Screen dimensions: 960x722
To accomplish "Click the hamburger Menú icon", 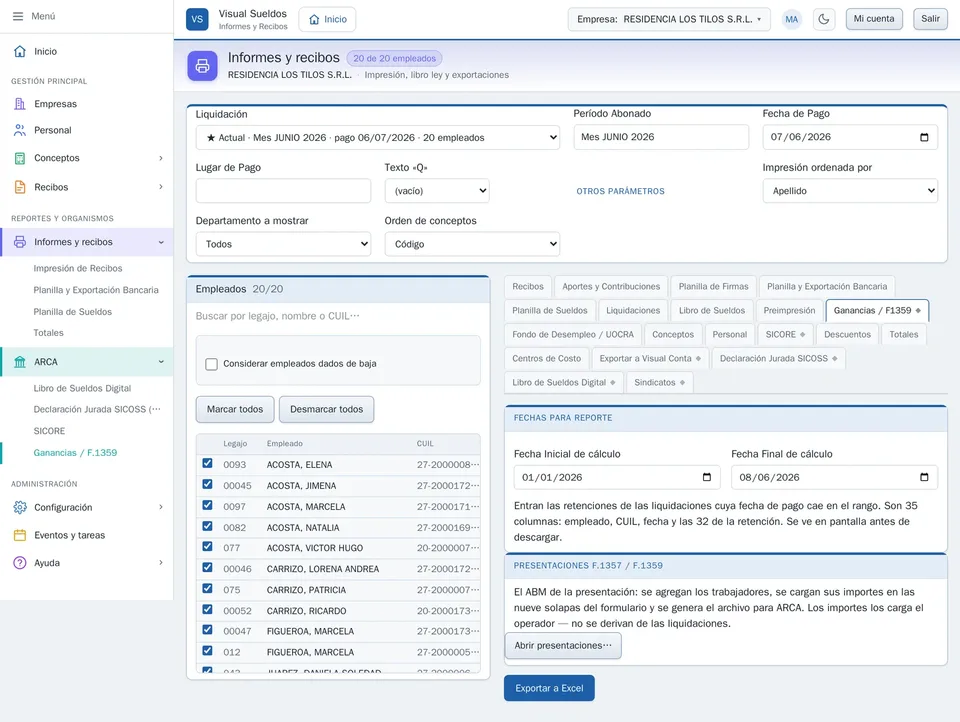I will point(18,17).
